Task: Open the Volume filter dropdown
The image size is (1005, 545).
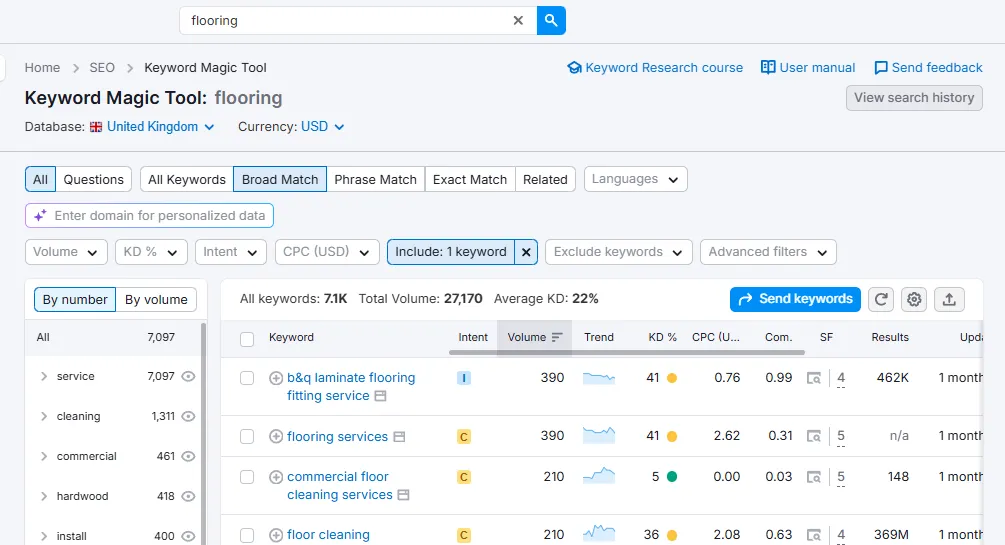Action: click(x=66, y=252)
